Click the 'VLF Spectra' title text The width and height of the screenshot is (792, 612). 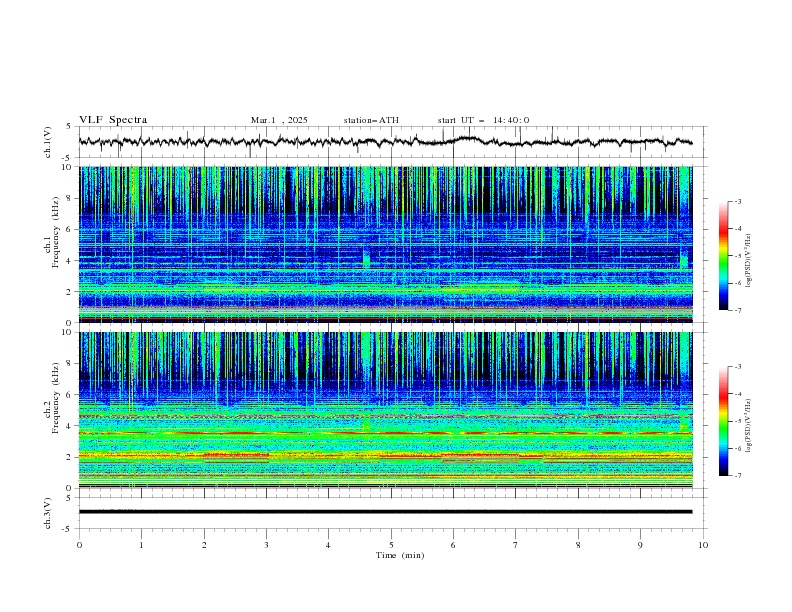point(113,120)
